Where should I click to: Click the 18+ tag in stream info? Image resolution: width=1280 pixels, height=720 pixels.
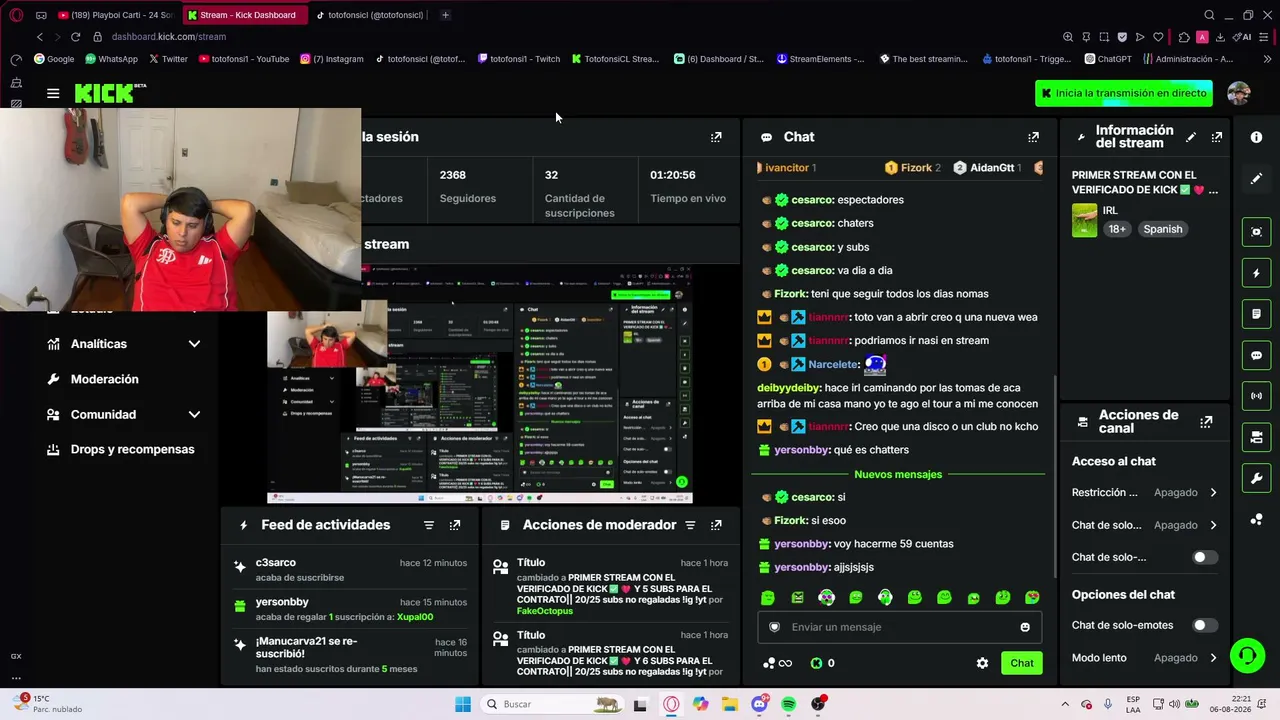1117,229
